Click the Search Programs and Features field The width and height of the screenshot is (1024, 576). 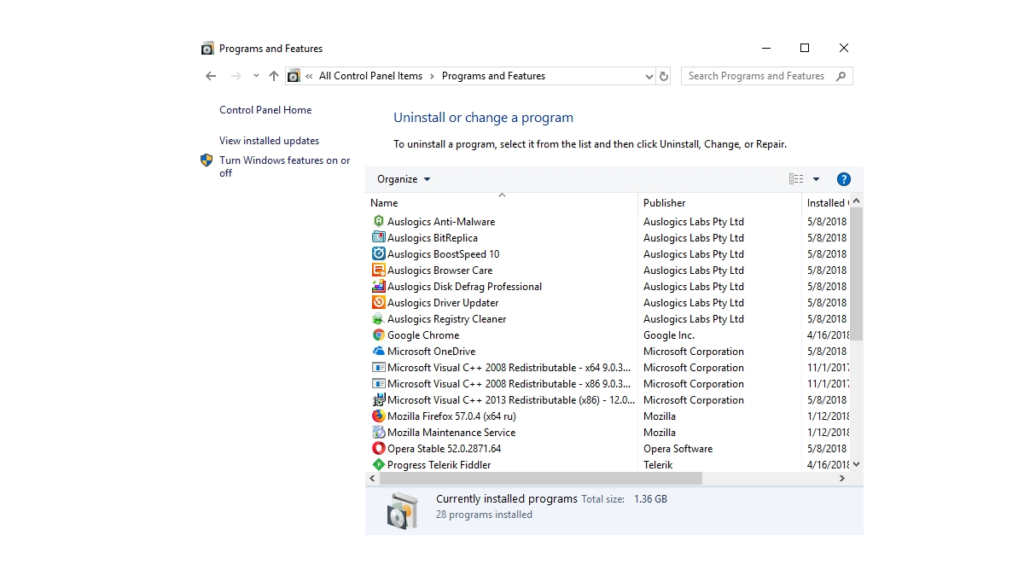[x=767, y=76]
